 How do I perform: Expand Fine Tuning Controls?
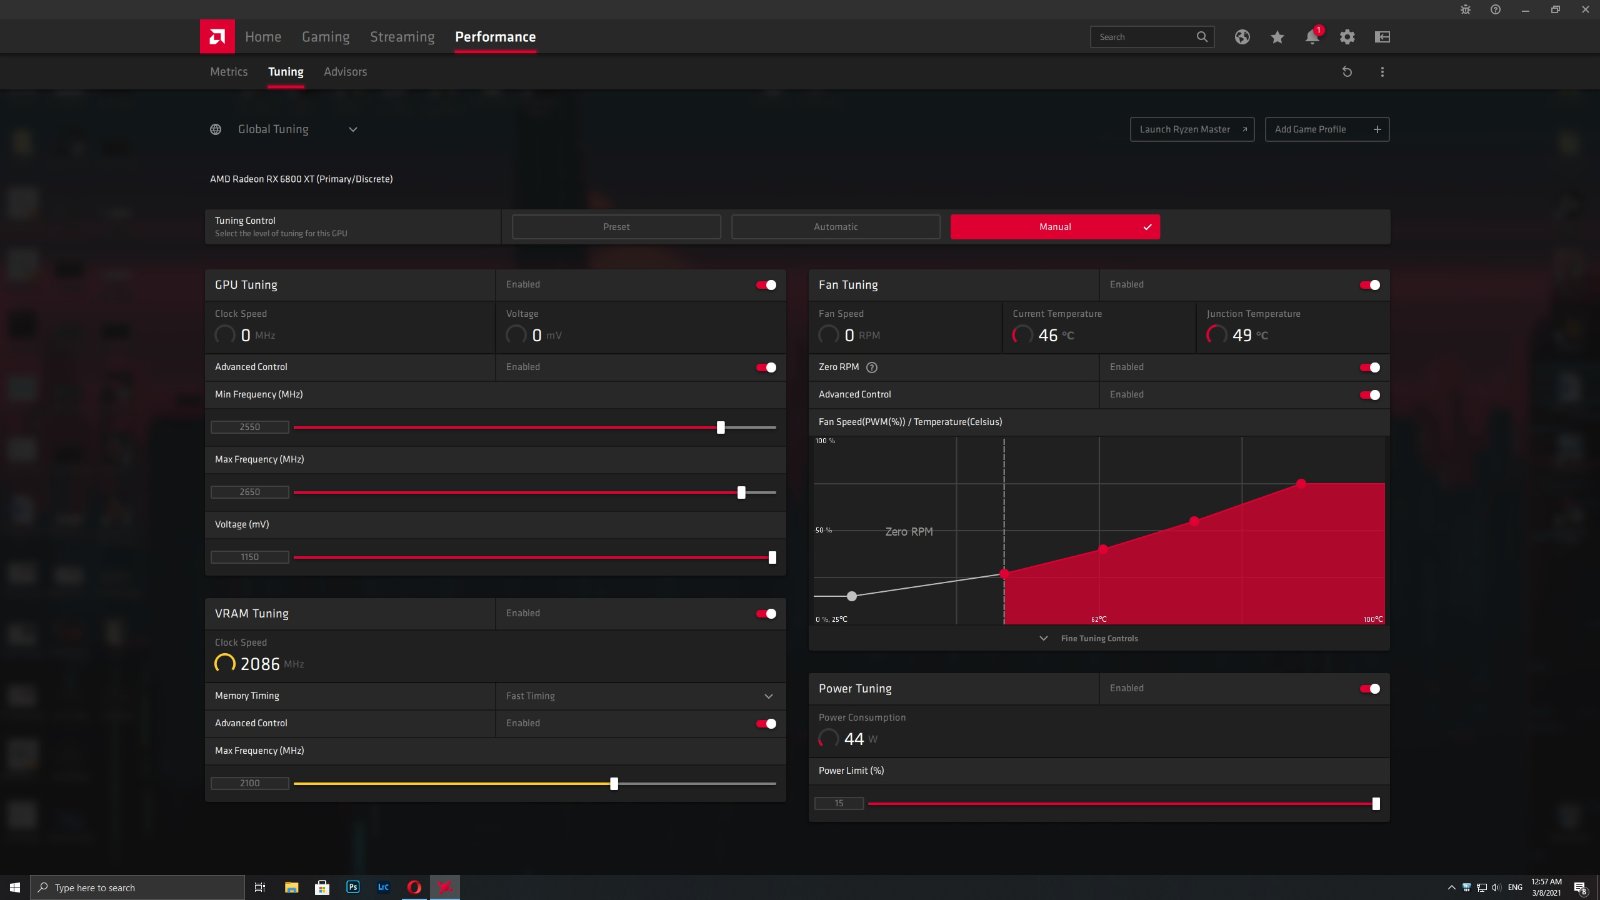[1099, 638]
